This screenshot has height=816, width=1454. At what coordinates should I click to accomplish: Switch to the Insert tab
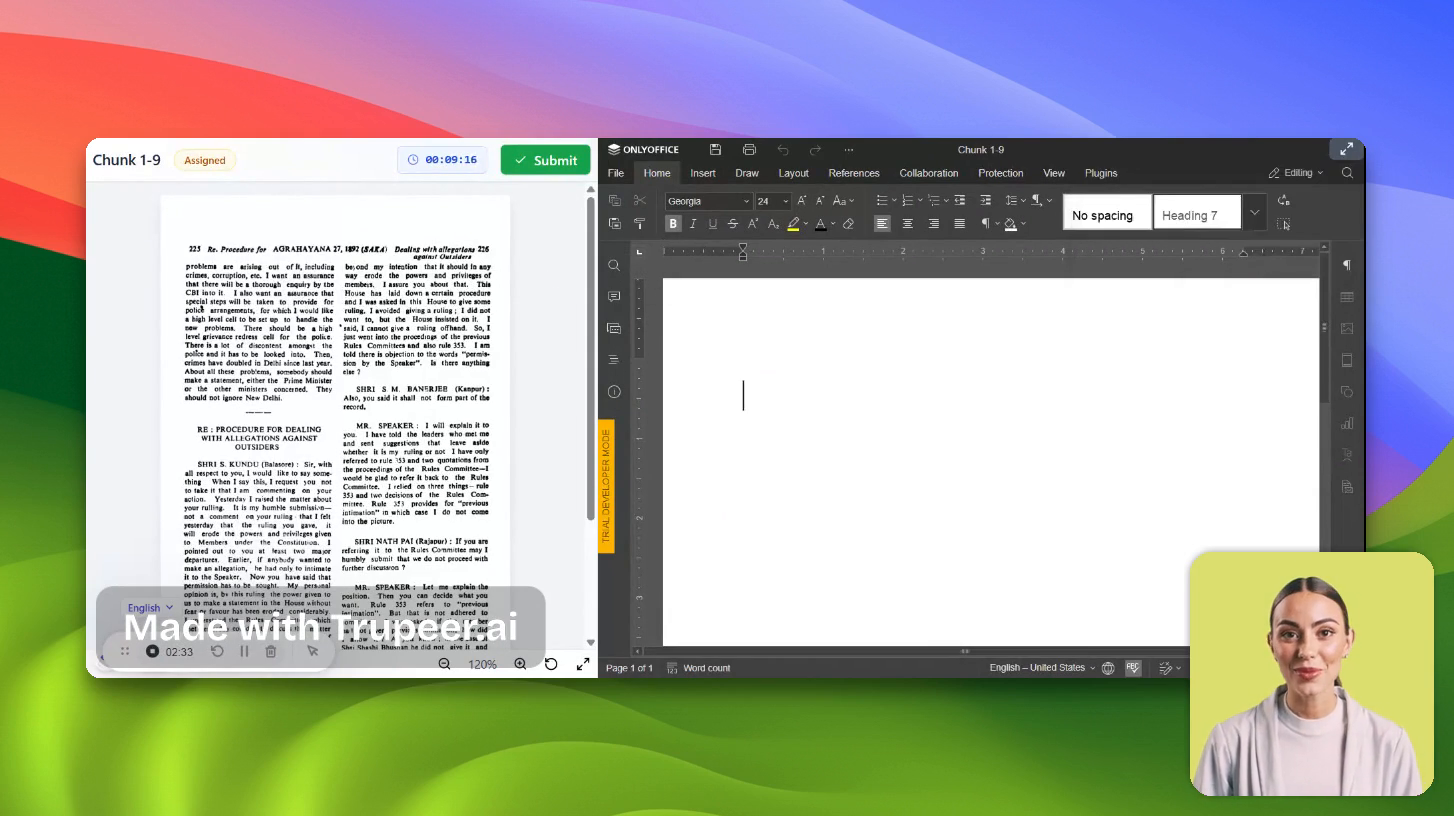point(703,173)
